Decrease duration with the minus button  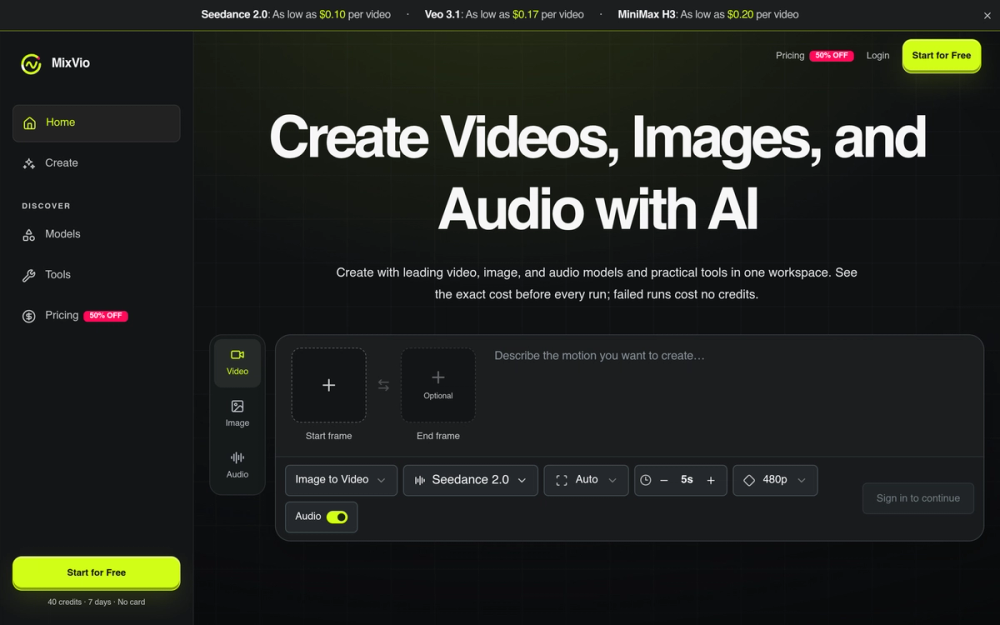click(664, 480)
